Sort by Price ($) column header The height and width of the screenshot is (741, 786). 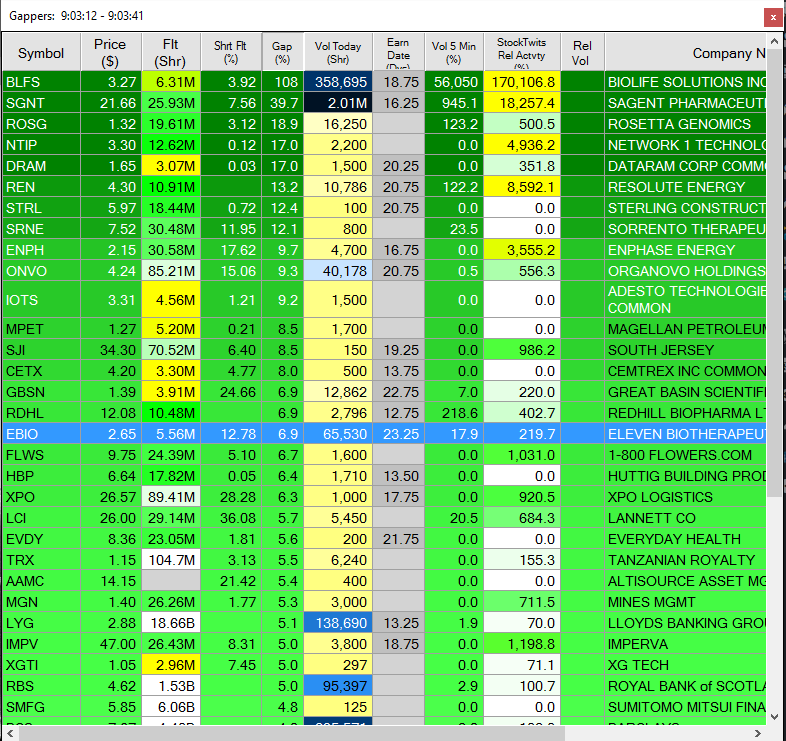pyautogui.click(x=111, y=53)
